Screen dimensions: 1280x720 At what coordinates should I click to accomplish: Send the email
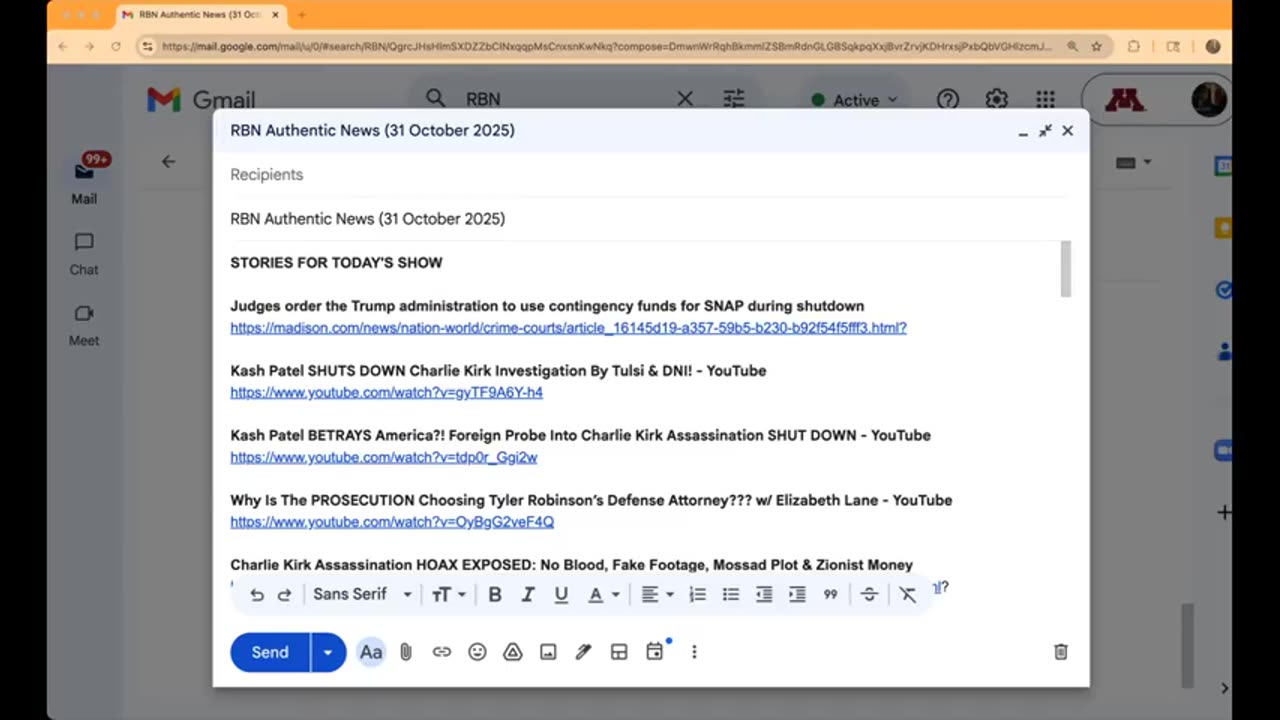point(270,652)
